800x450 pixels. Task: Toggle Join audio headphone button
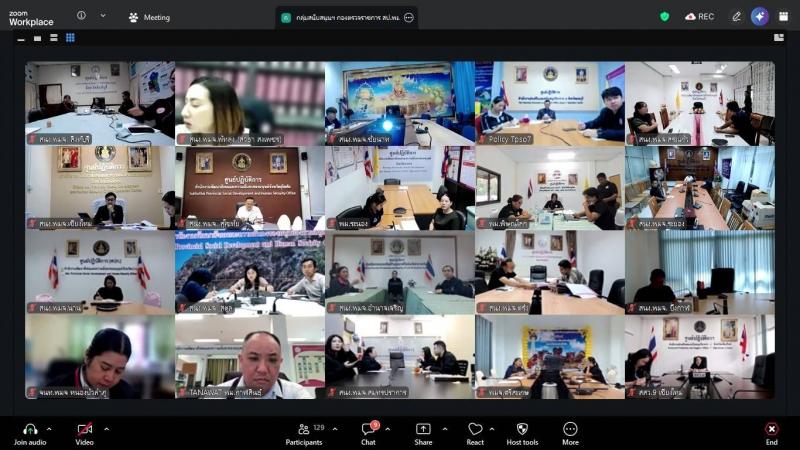tap(30, 429)
